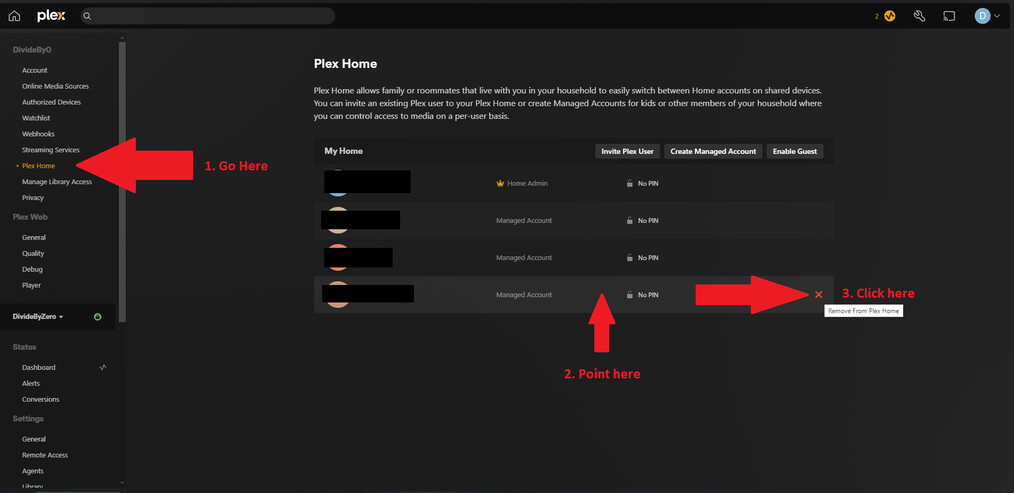Click the Home Admin crown icon
The image size is (1014, 493).
[500, 184]
